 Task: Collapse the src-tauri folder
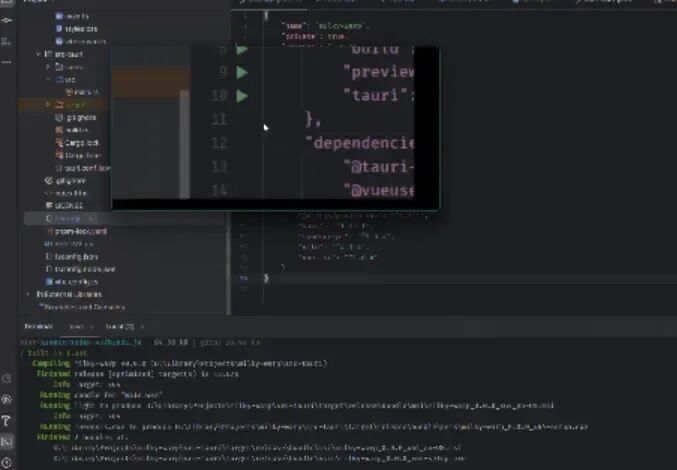38,54
